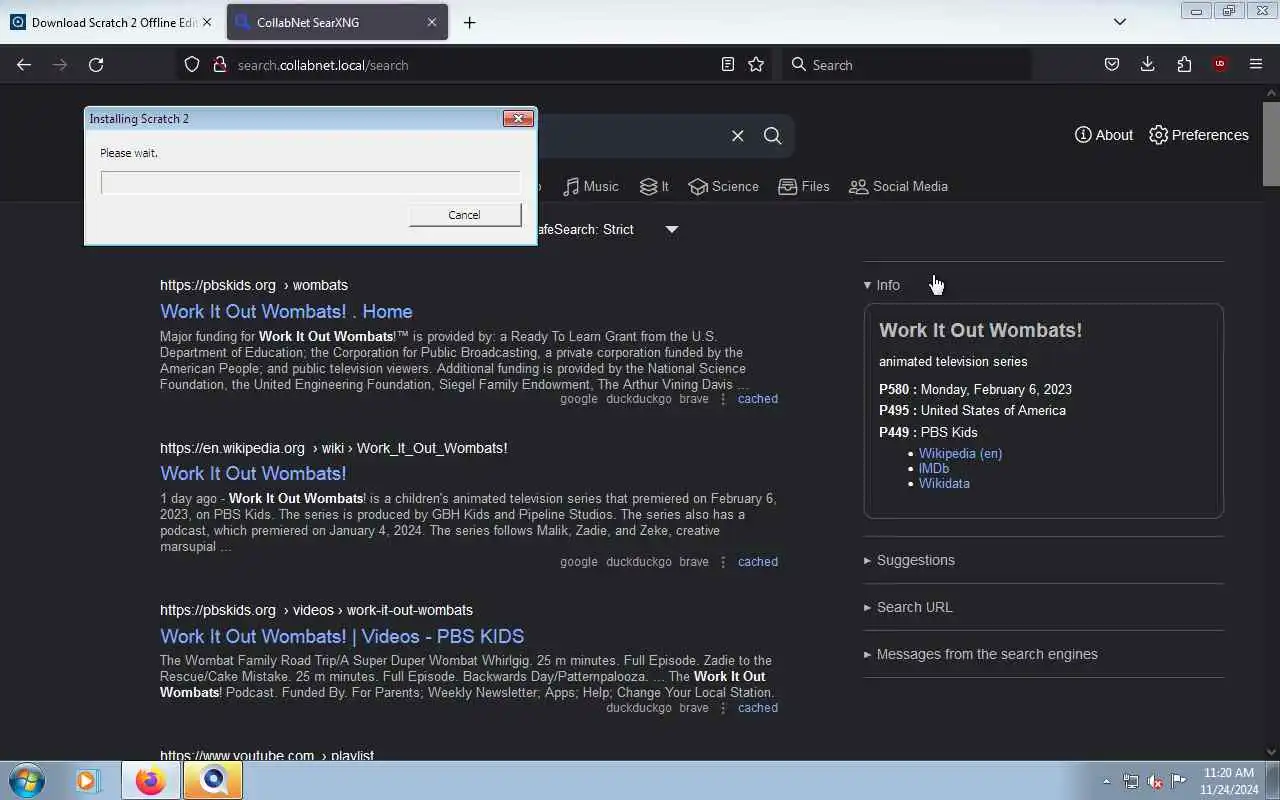Screen dimensions: 1280x800
Task: Close the Installing Scratch 2 dialog
Action: click(518, 118)
